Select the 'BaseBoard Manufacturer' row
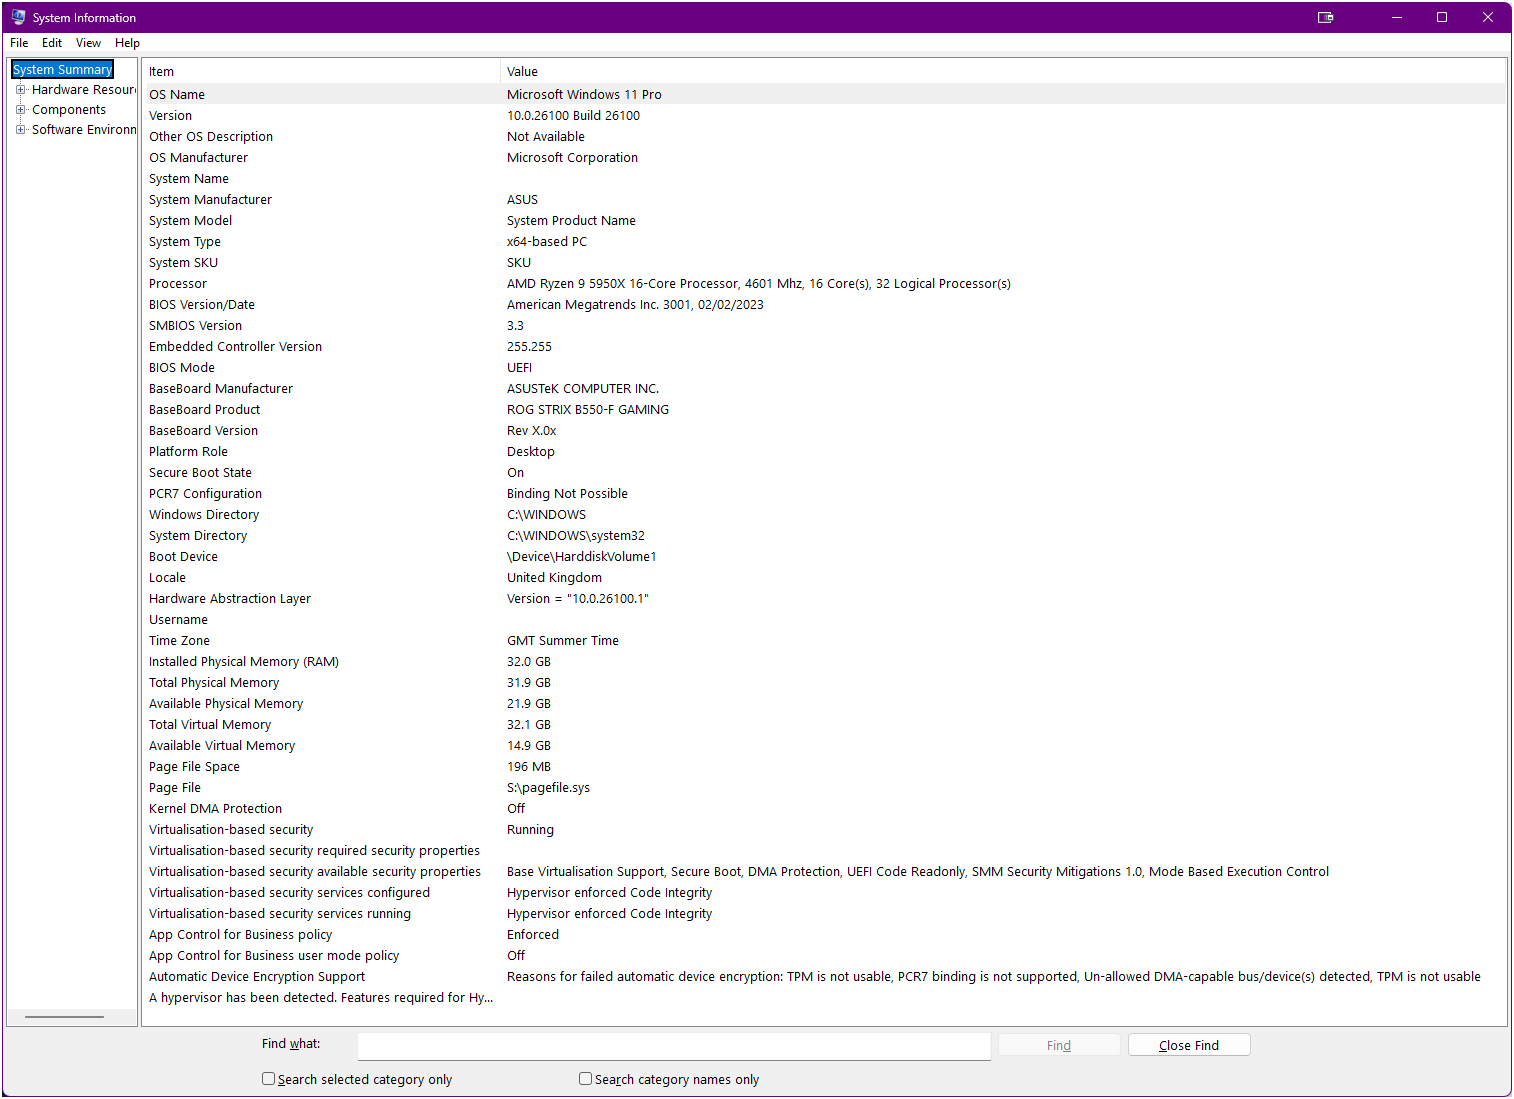 tap(824, 388)
